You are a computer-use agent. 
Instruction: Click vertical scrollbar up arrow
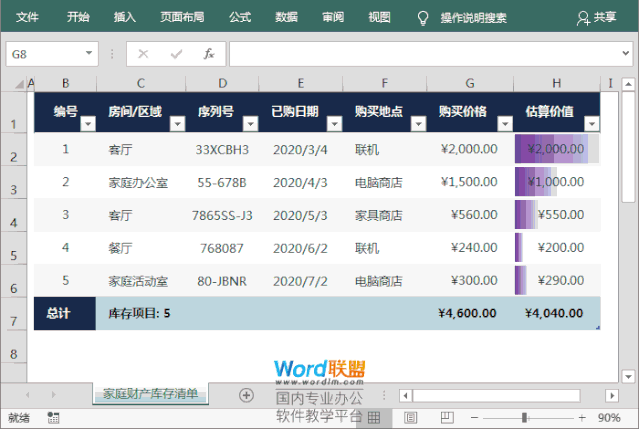click(x=628, y=84)
